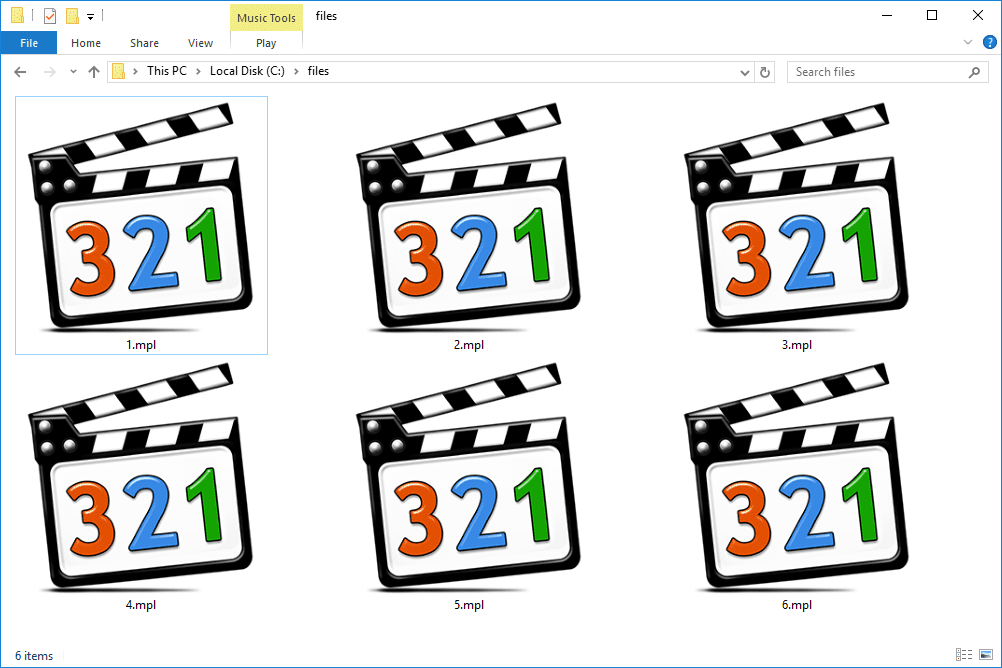Screen dimensions: 1002x668
Task: Click the 6.mpl file name label
Action: pos(796,605)
